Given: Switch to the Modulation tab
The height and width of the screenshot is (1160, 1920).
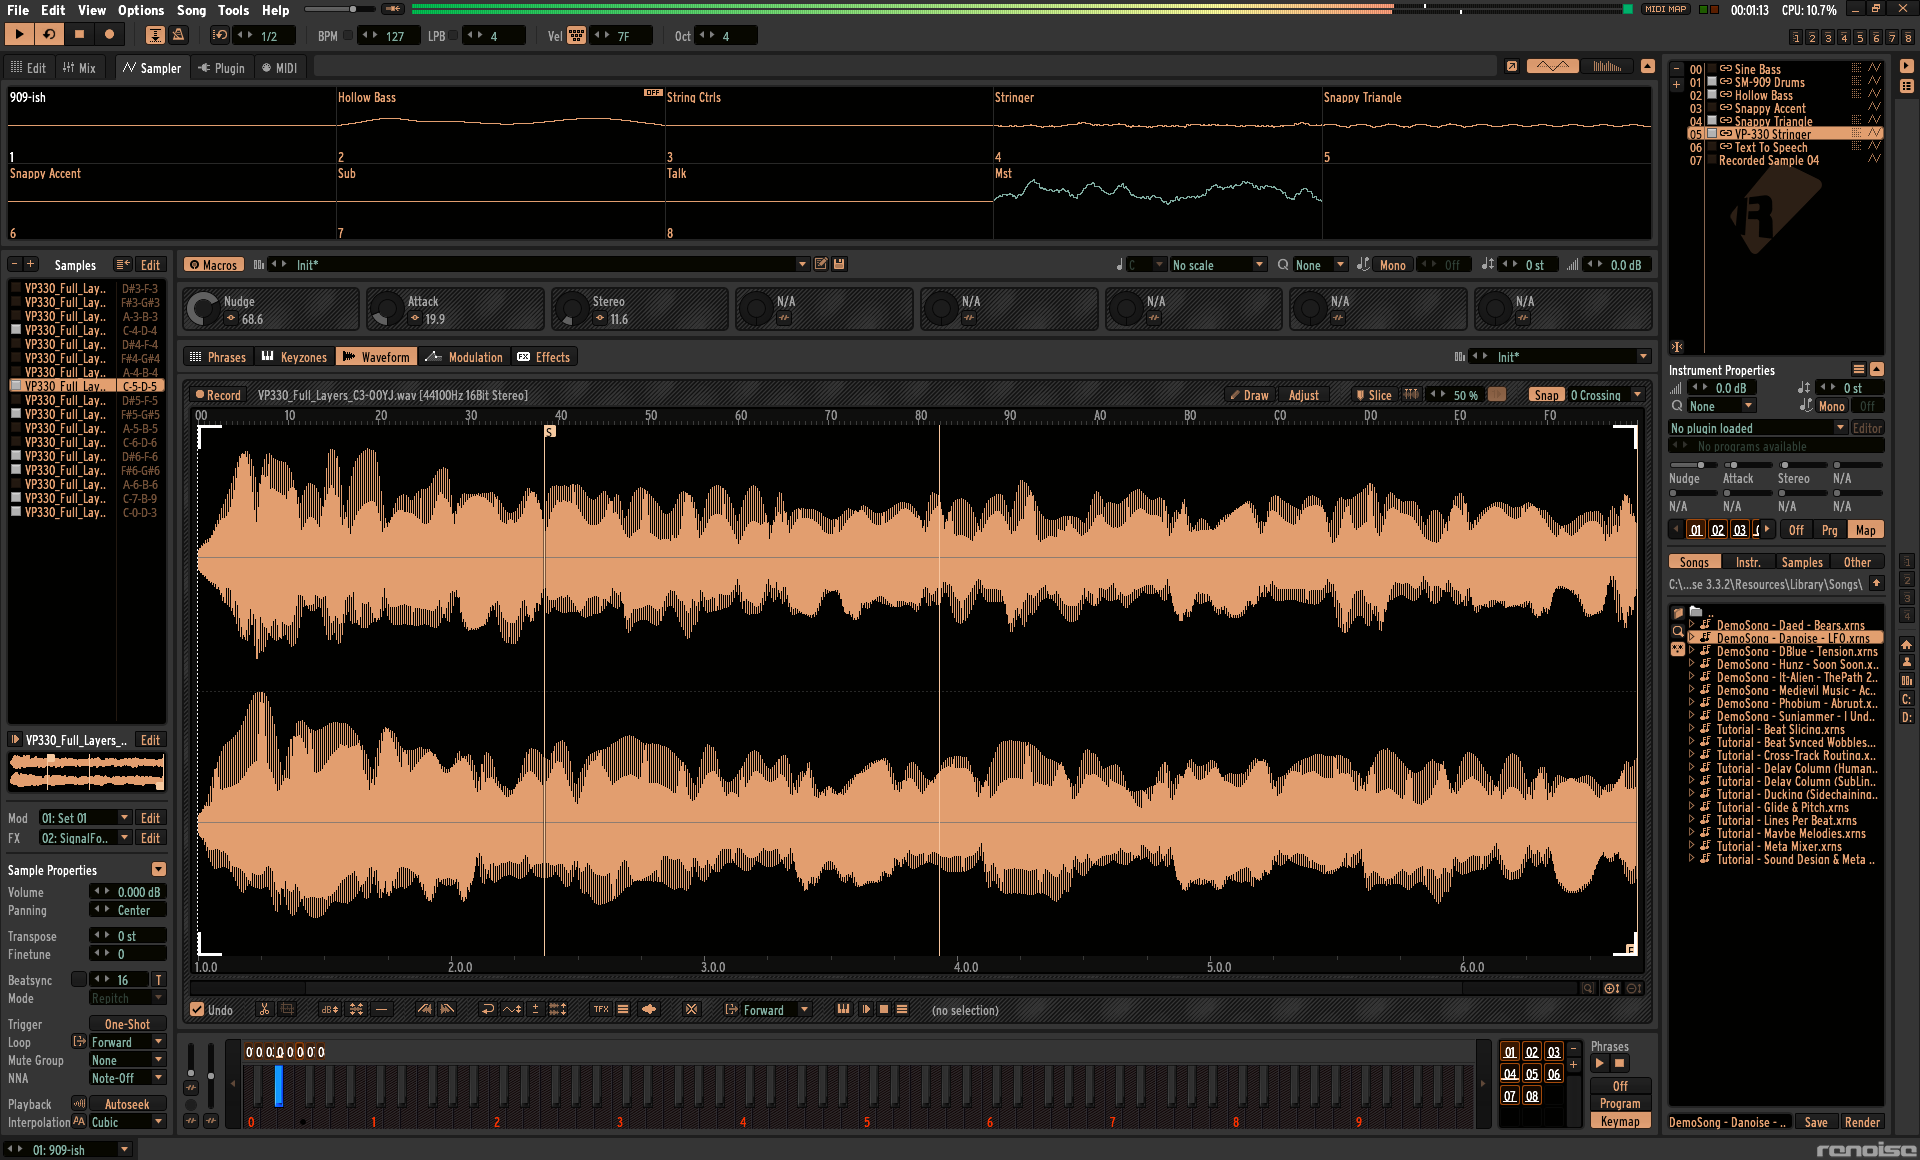Looking at the screenshot, I should [x=464, y=357].
